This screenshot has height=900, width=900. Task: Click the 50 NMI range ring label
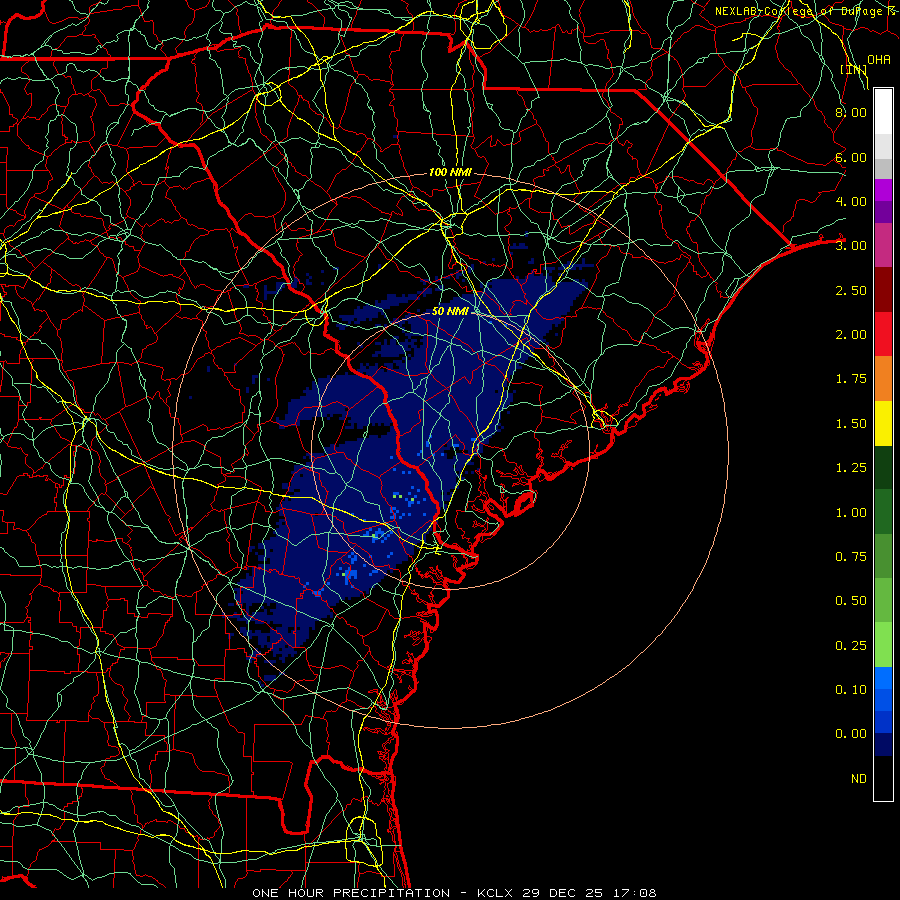450,311
